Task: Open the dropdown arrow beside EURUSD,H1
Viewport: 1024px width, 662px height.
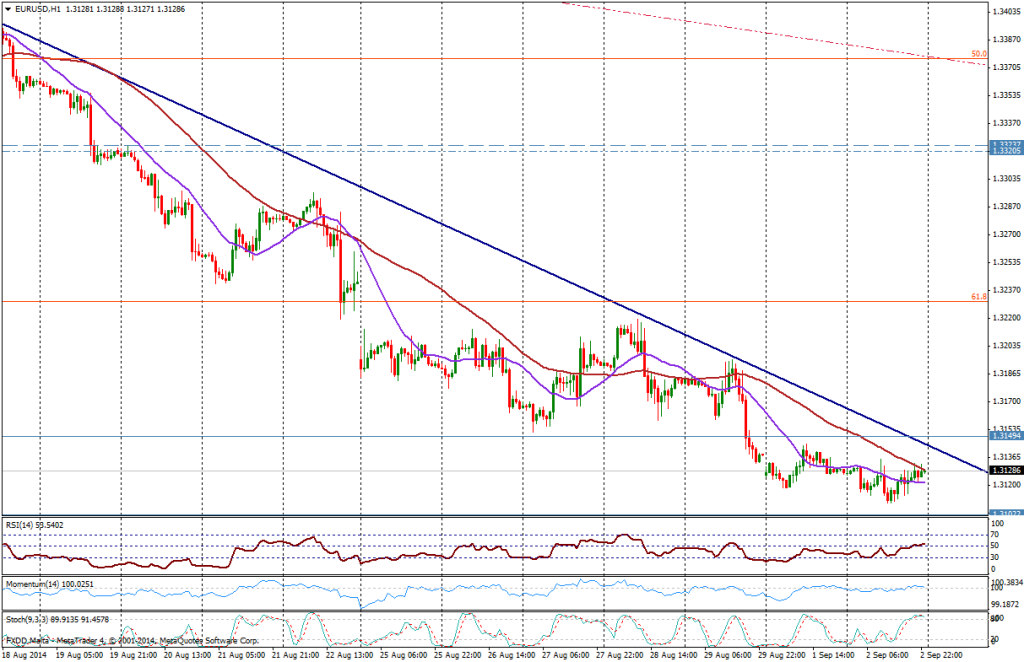Action: tap(8, 8)
